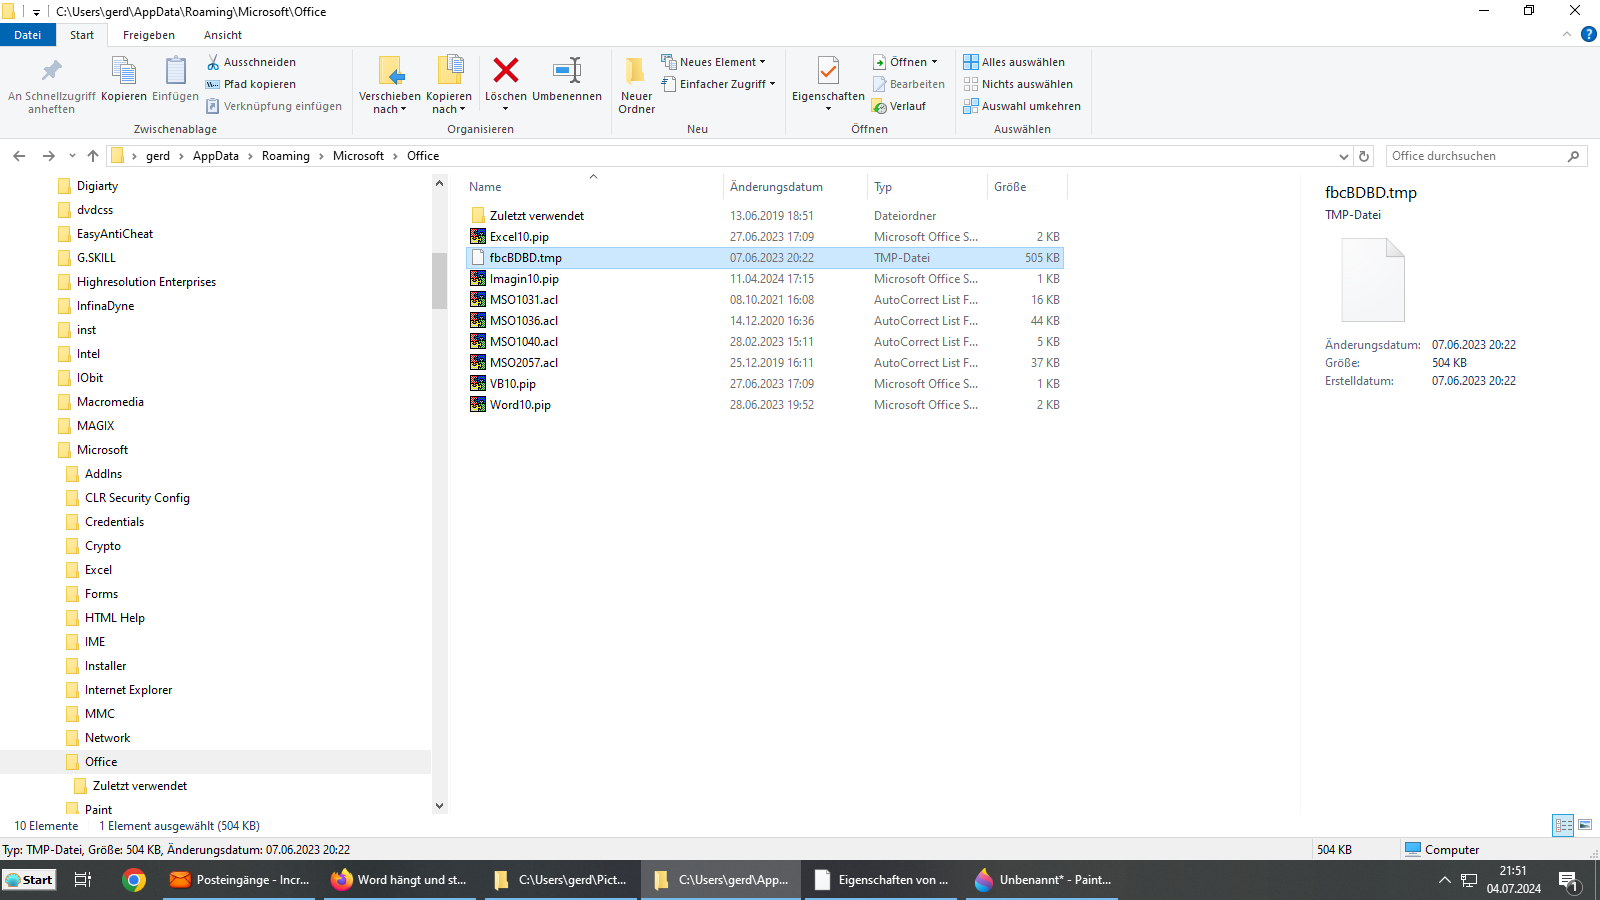The width and height of the screenshot is (1600, 900).
Task: Click the Excel10.pip file icon
Action: pyautogui.click(x=478, y=237)
